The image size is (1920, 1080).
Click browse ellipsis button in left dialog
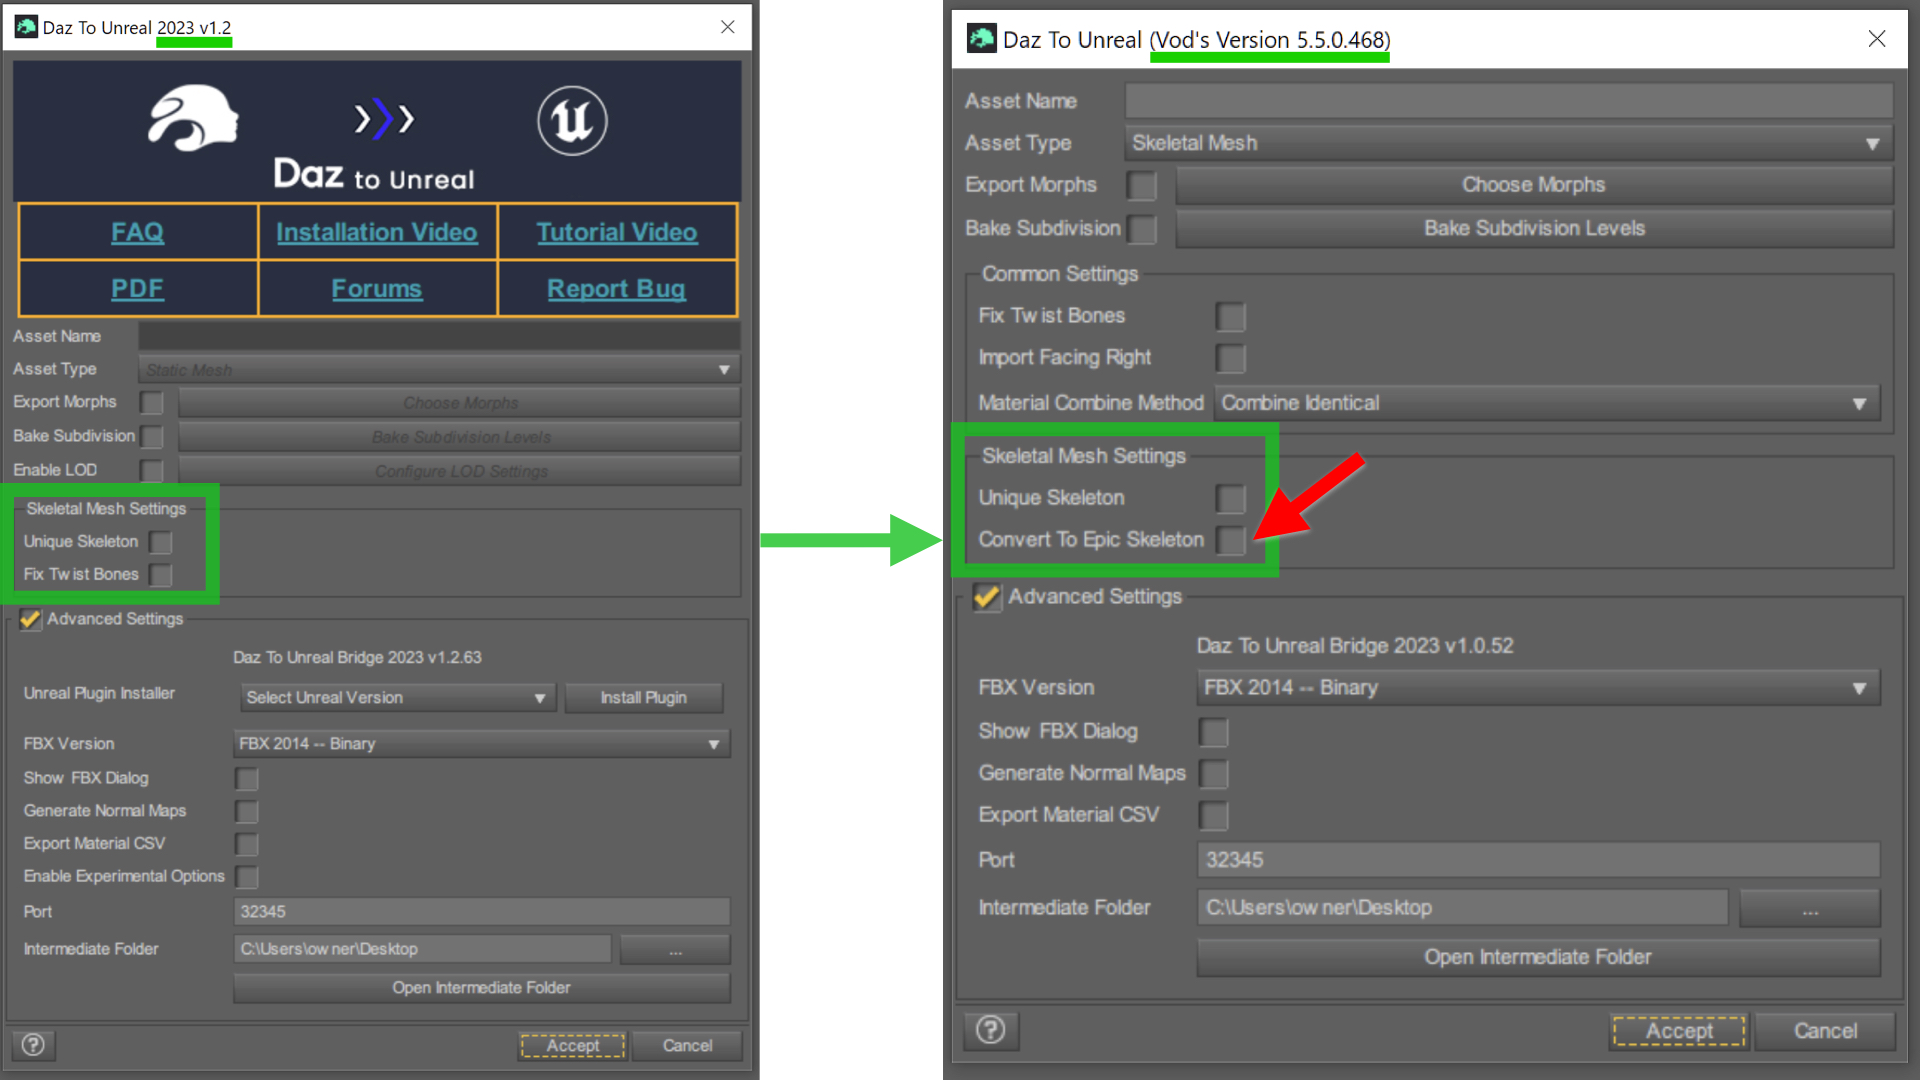(675, 949)
